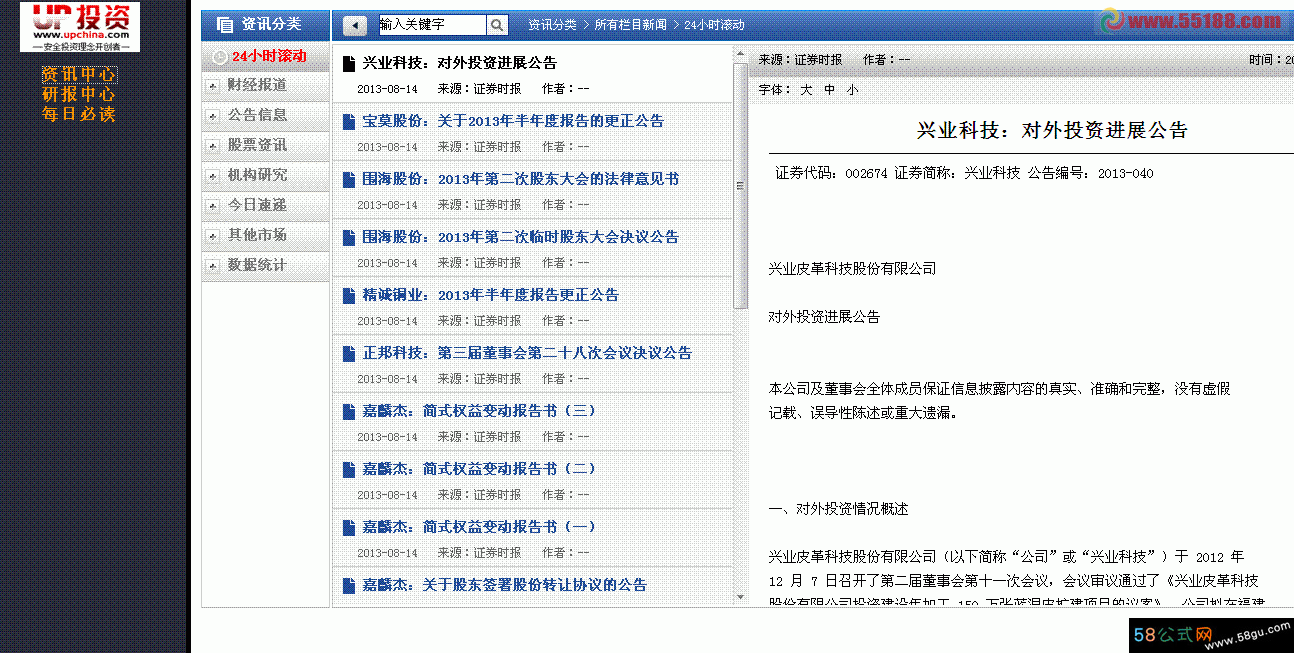Image resolution: width=1294 pixels, height=653 pixels.
Task: Click the document icon for 兴业科技 对外投资进展公告 in the news list
Action: point(349,64)
